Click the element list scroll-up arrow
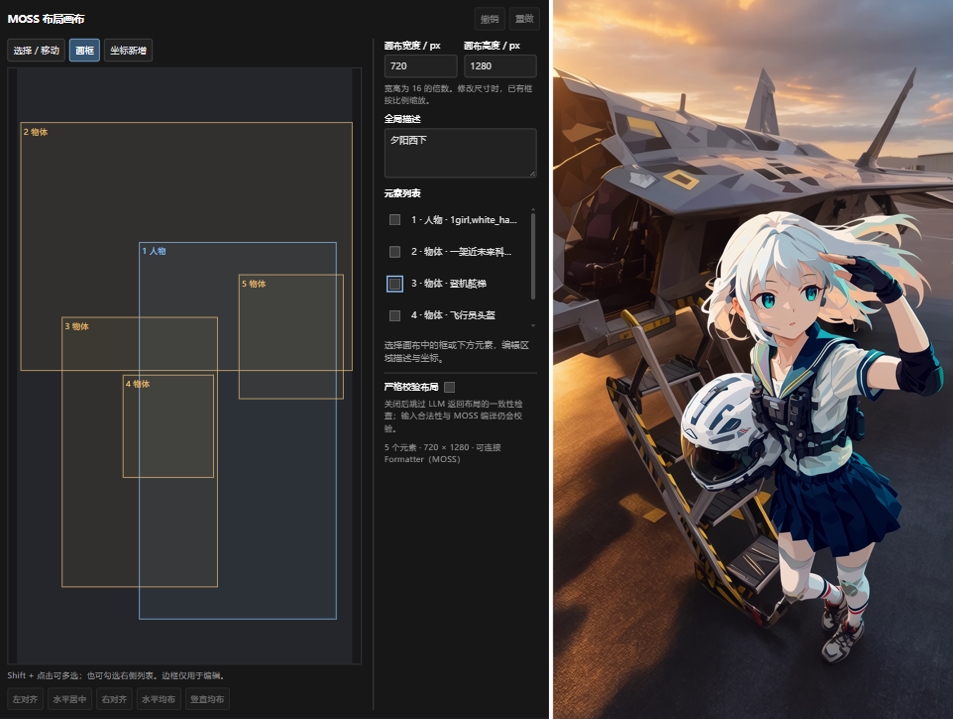 point(533,209)
